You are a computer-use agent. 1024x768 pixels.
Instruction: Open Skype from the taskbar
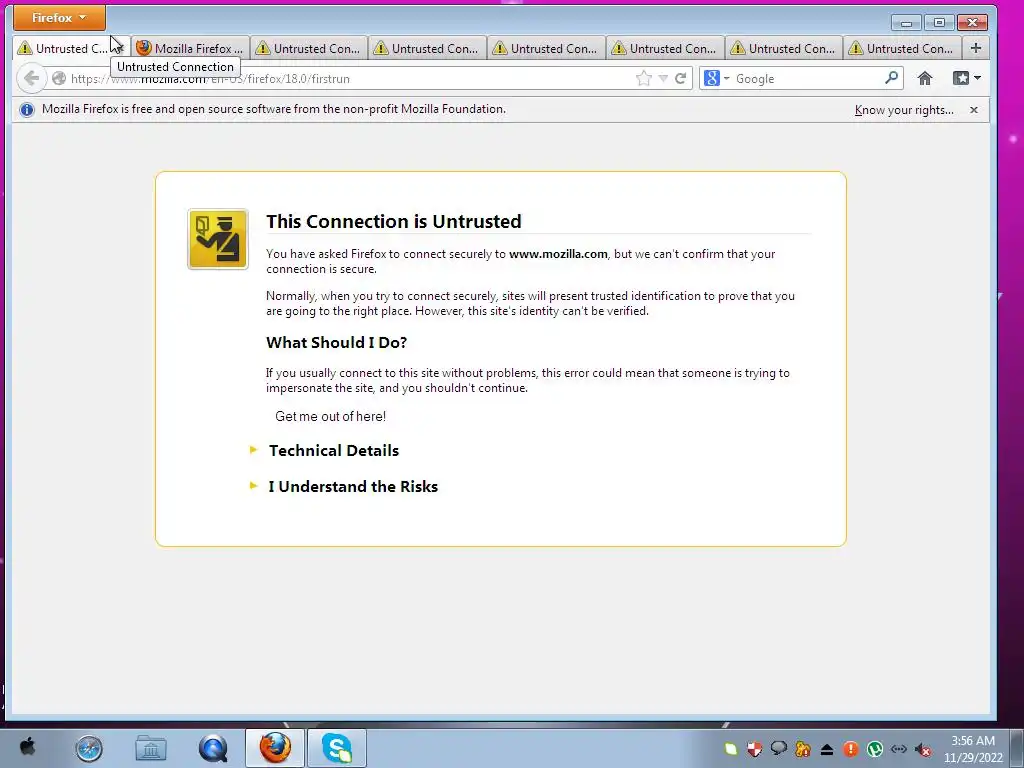[336, 748]
